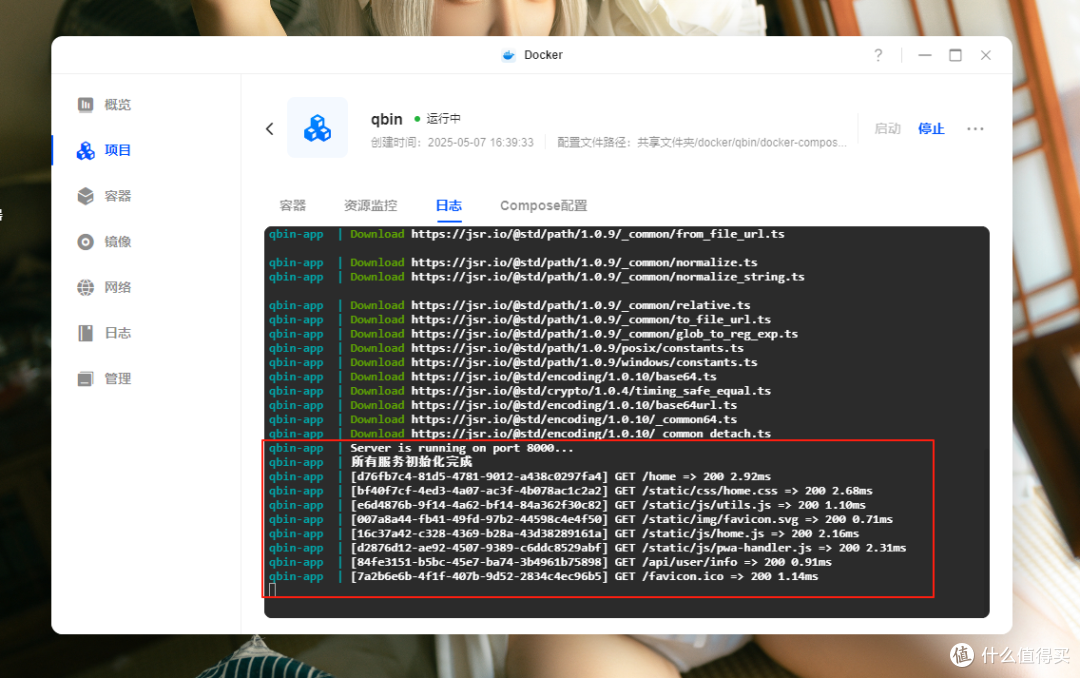Click 'Server is running on port 8000...' log line
This screenshot has width=1080, height=678.
click(461, 448)
